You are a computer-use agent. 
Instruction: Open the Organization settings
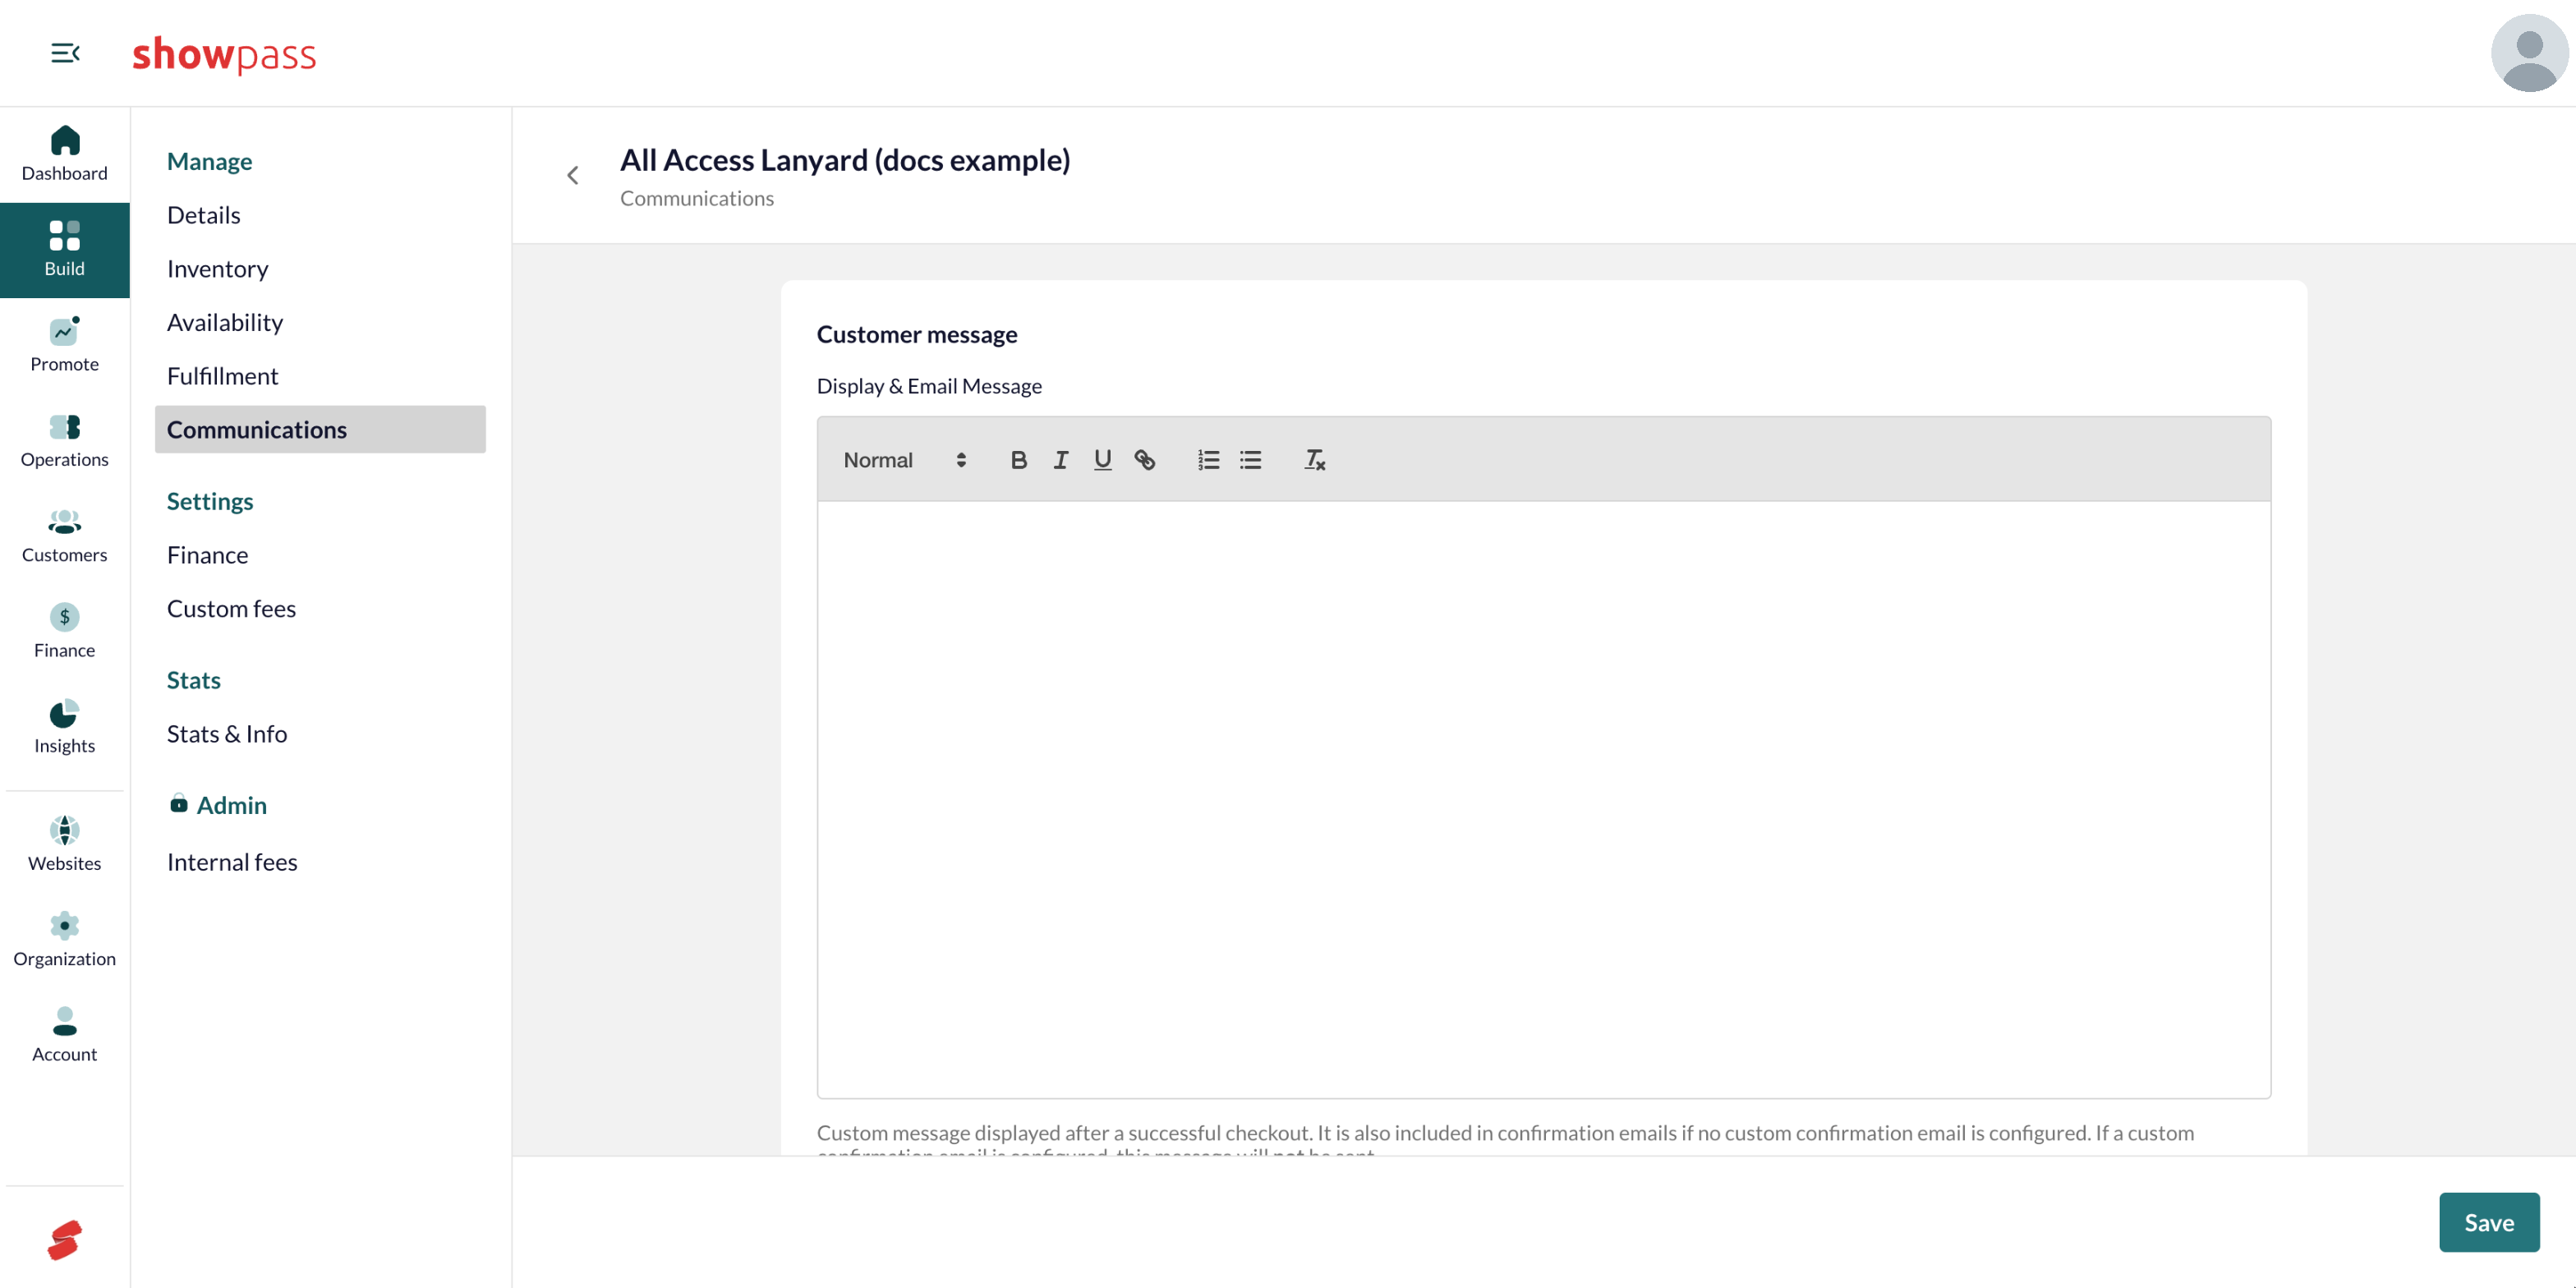[x=64, y=940]
